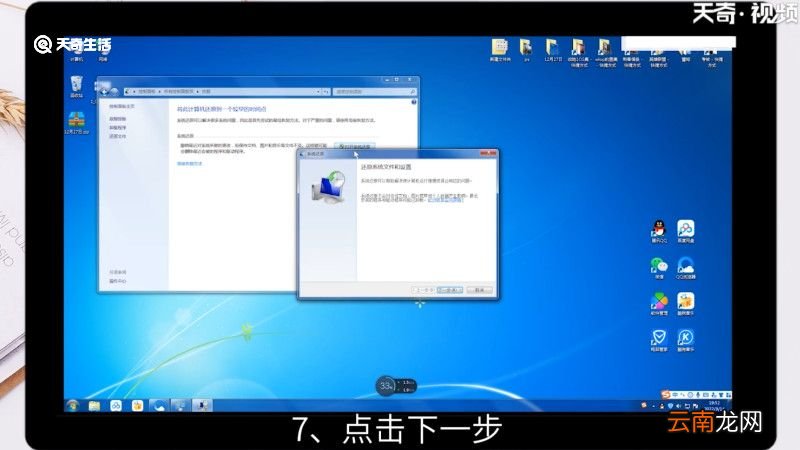Click into the Control Panel search box
This screenshot has width=800, height=450.
click(372, 92)
